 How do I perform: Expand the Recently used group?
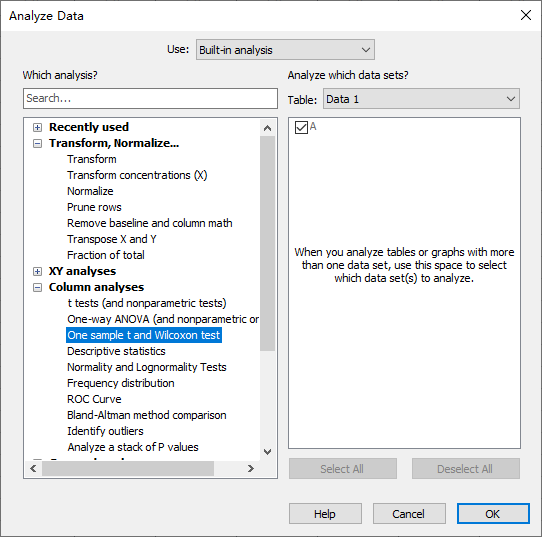37,128
